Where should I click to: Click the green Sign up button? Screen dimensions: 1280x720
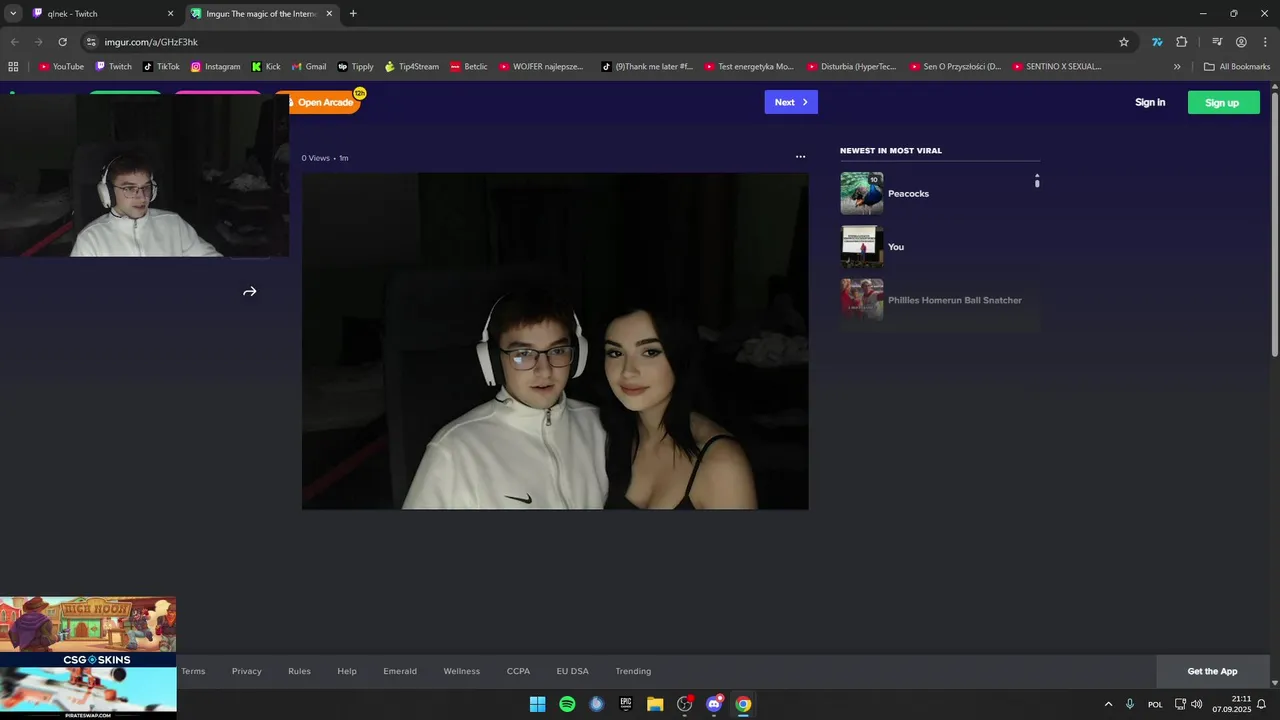pyautogui.click(x=1223, y=102)
